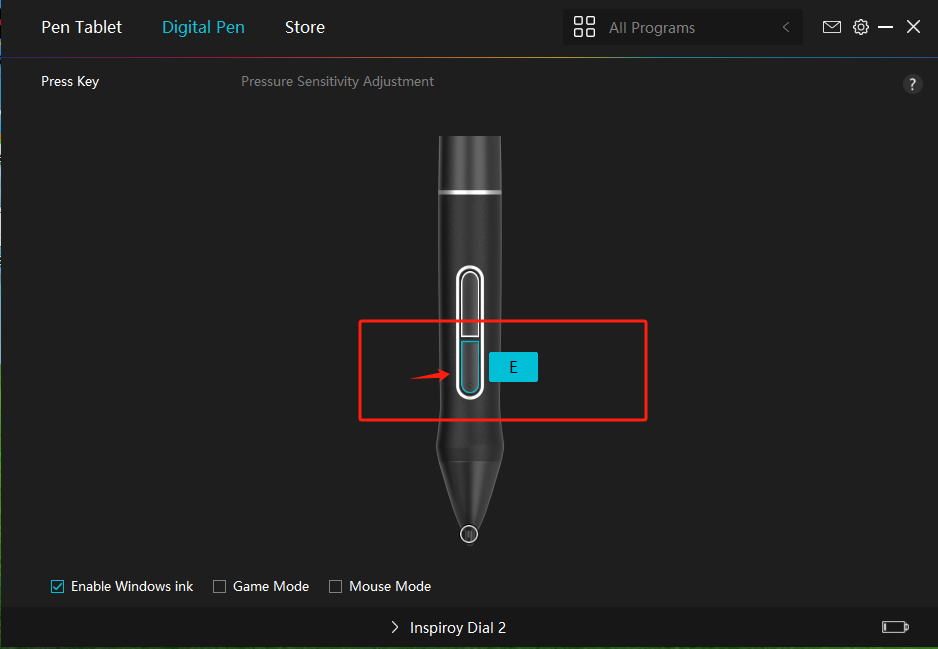Viewport: 938px width, 649px height.
Task: Expand the Inspiroy Dial 2 device chevron
Action: coord(394,627)
